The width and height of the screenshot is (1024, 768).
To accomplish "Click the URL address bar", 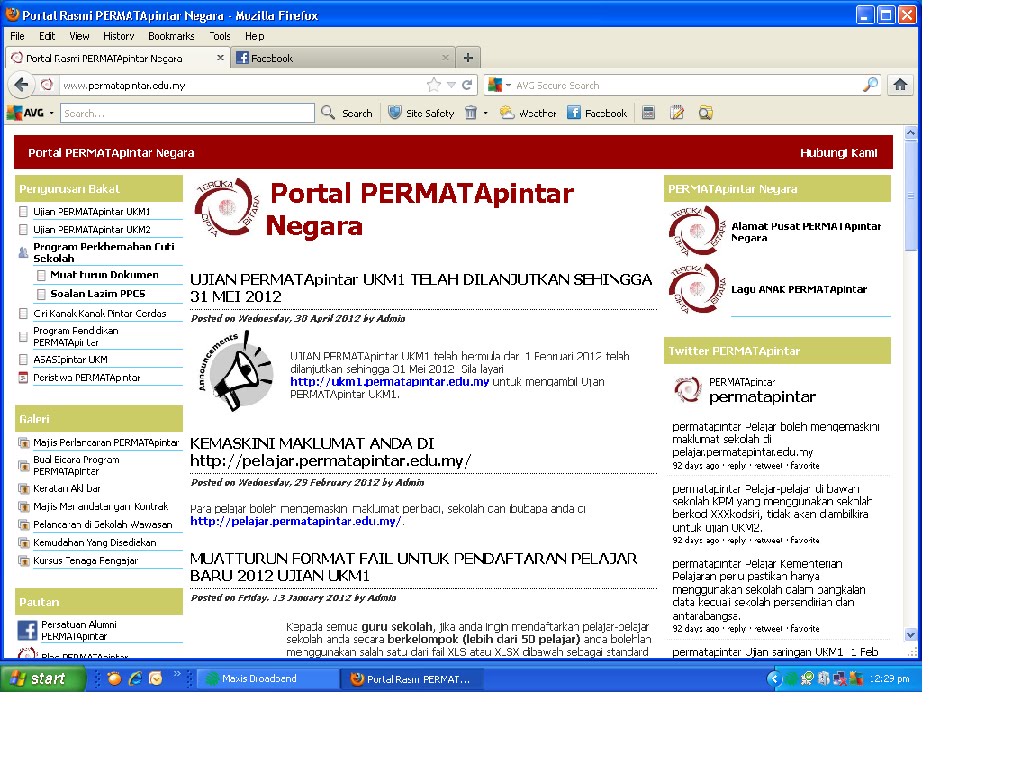I will click(242, 85).
